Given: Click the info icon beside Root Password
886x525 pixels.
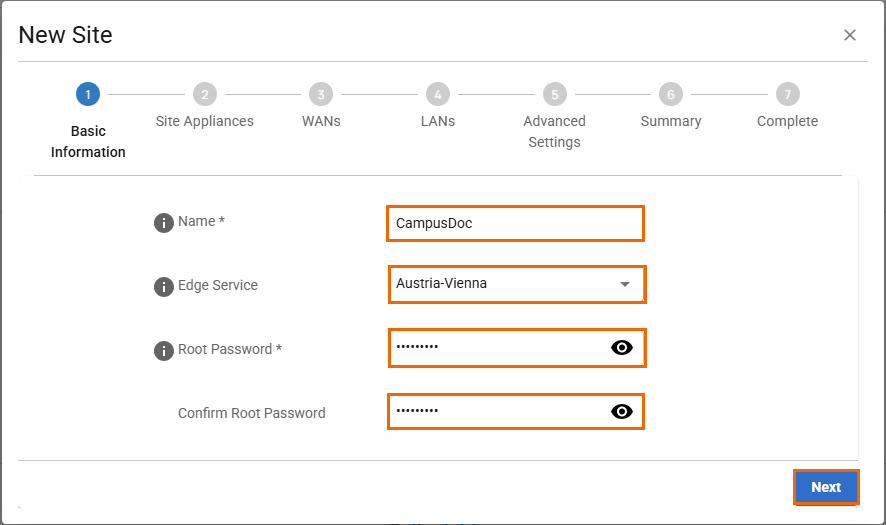Looking at the screenshot, I should [x=164, y=351].
